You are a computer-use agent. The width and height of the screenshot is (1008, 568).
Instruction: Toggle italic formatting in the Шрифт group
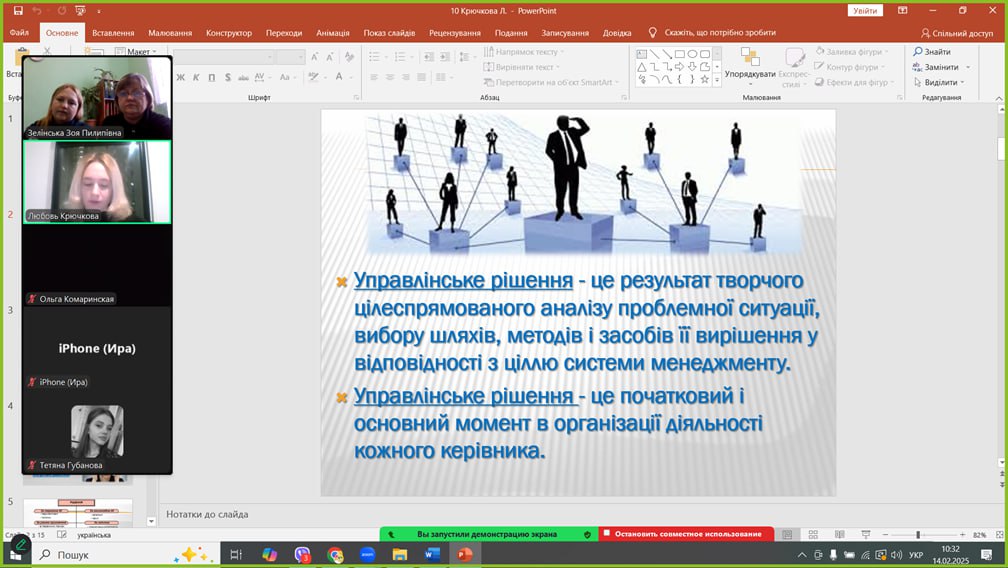[x=196, y=78]
